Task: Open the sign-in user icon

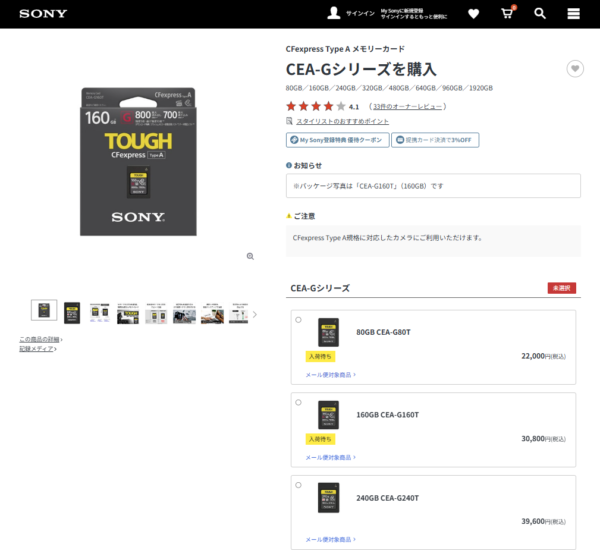Action: 334,13
